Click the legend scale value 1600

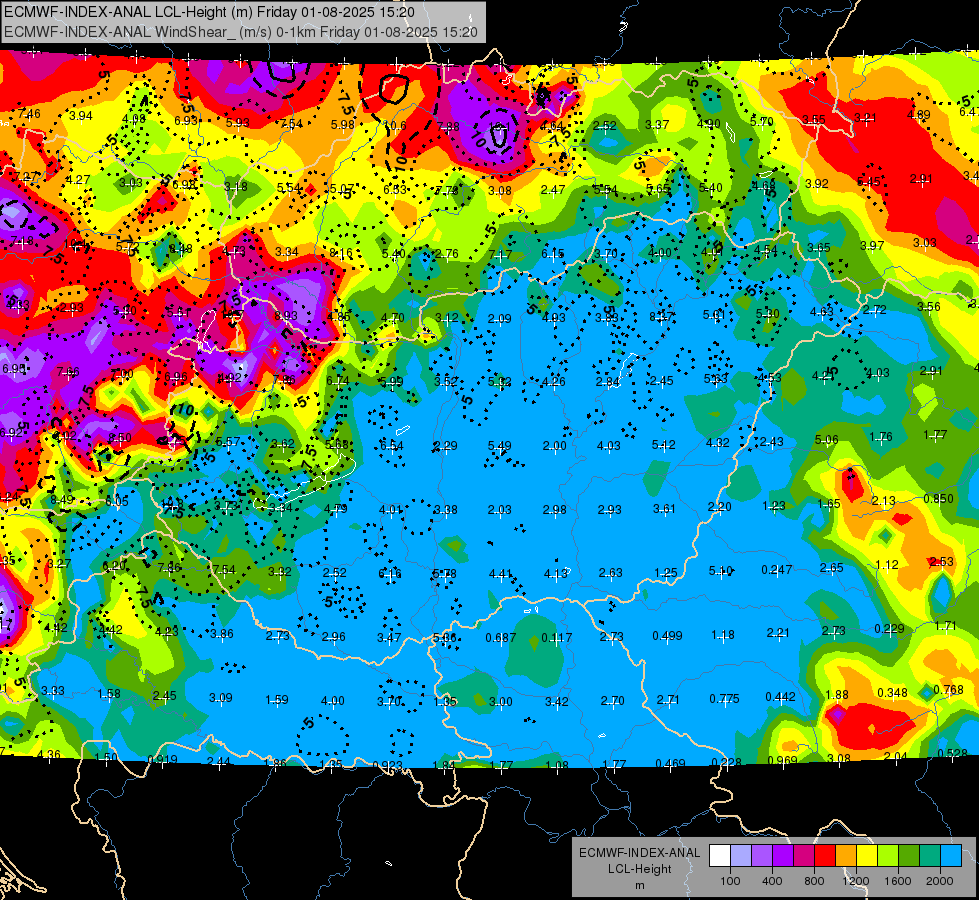pos(898,881)
